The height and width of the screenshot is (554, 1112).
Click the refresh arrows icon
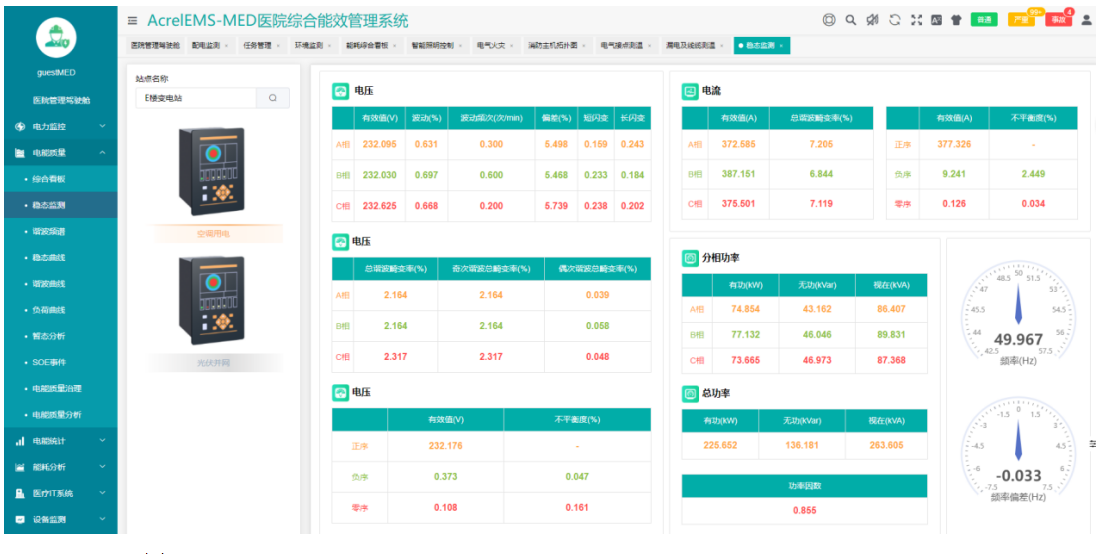(x=894, y=20)
